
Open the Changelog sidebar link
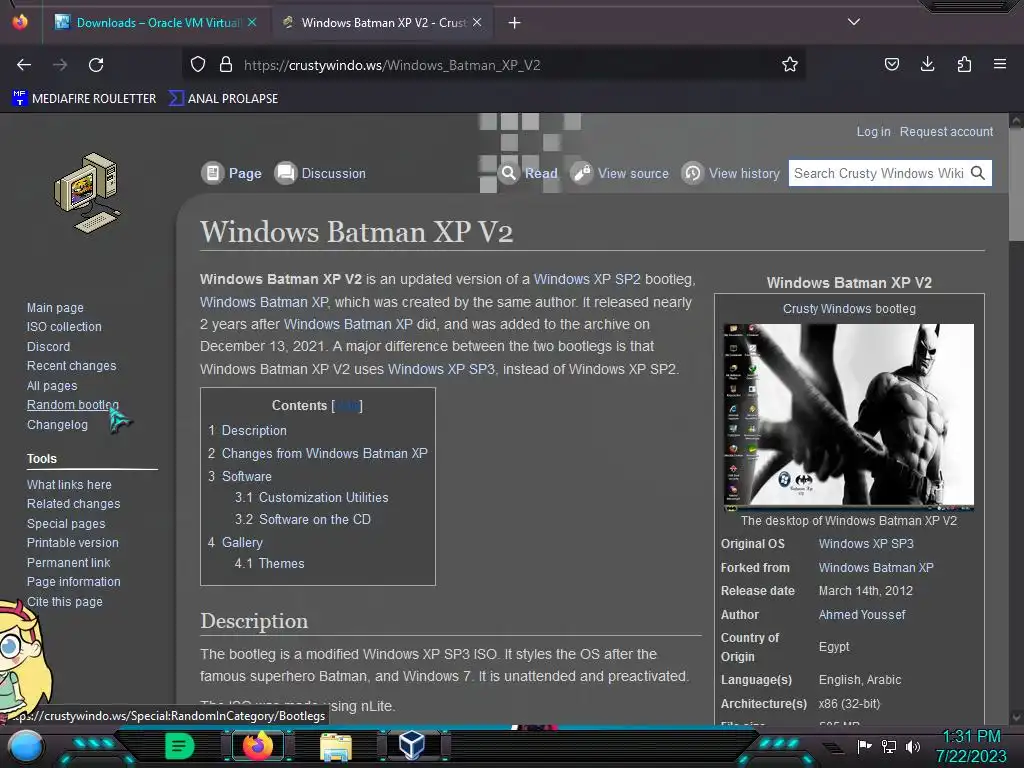(x=57, y=424)
